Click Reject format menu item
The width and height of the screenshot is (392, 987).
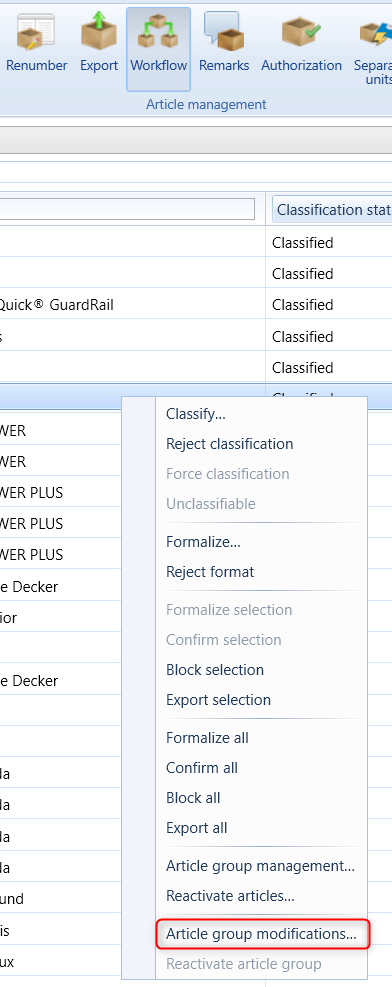pyautogui.click(x=210, y=572)
